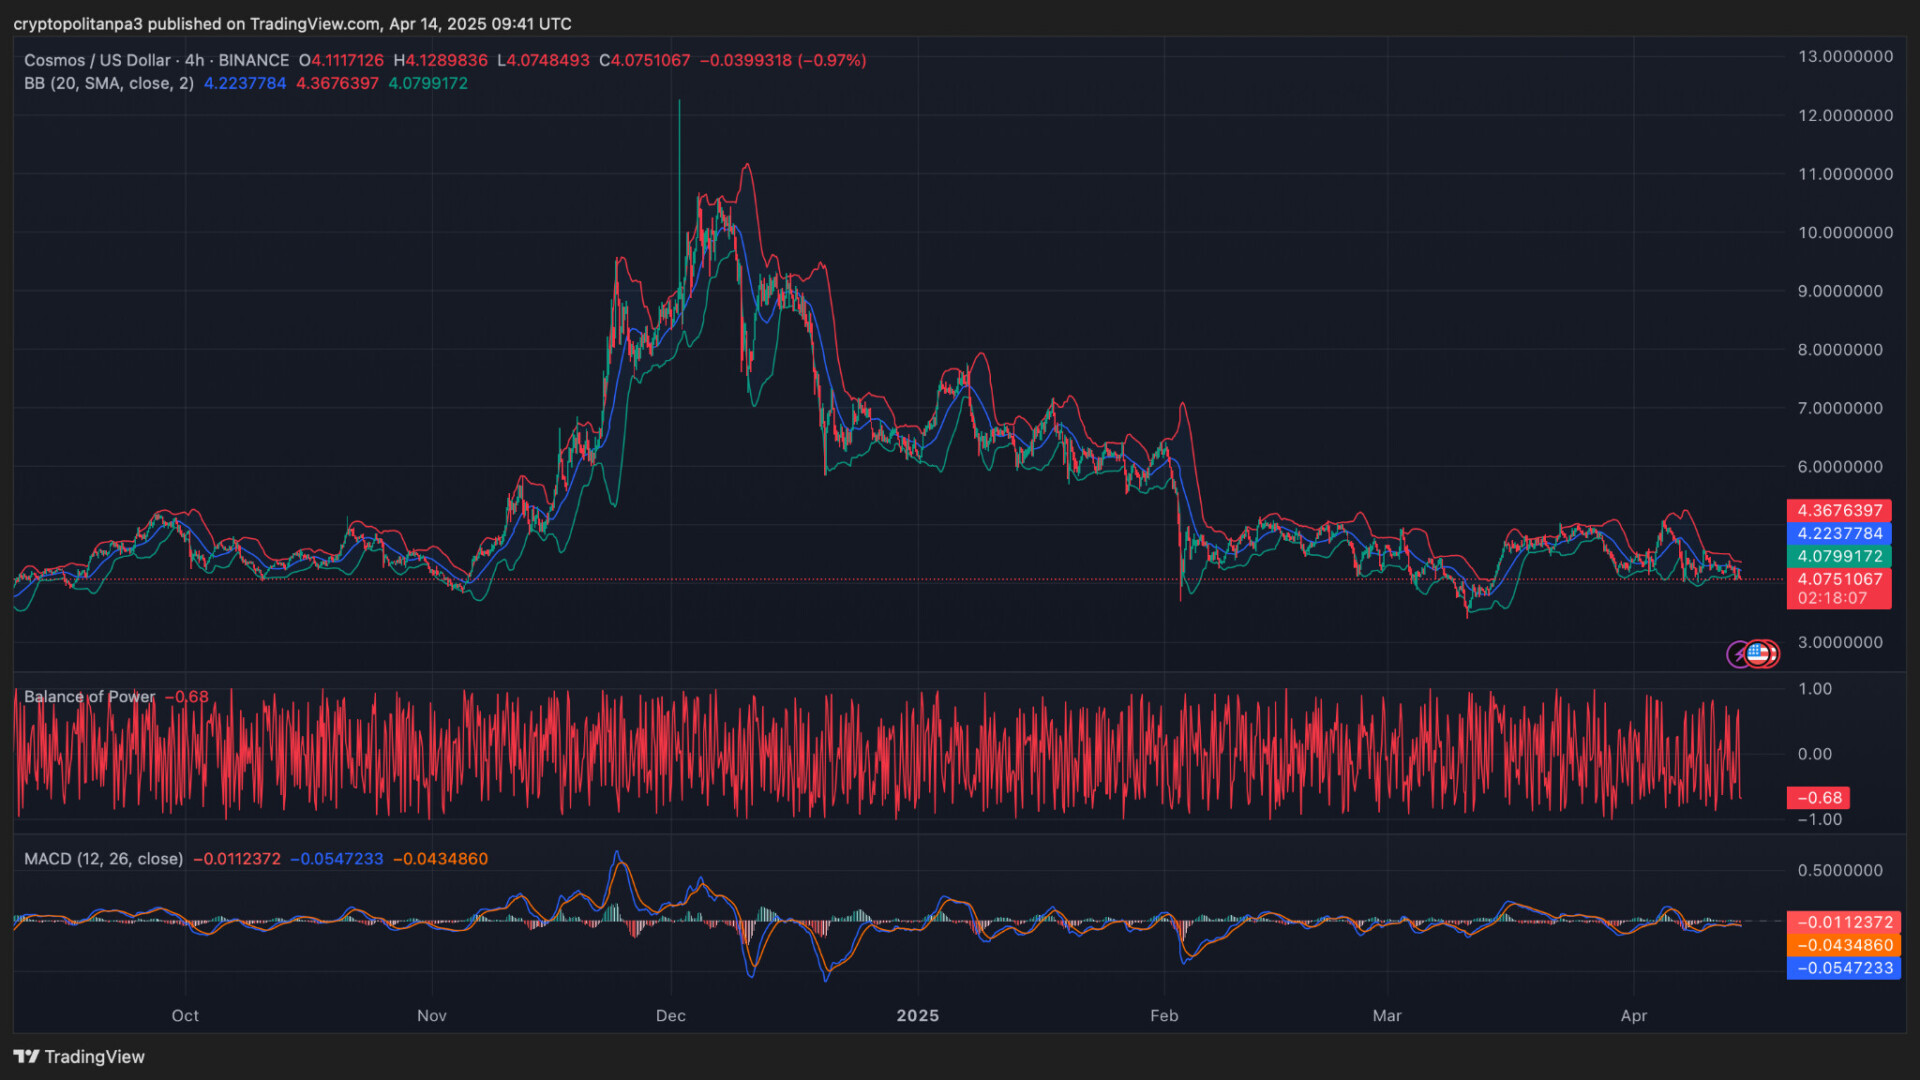Click the blue -0.0547233 MACD value tag

[x=1843, y=968]
